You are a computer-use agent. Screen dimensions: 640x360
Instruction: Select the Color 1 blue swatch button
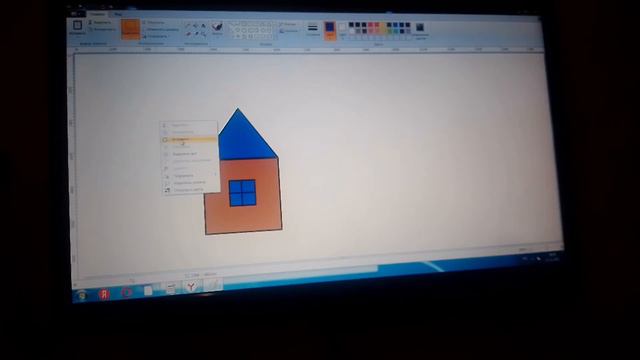point(330,30)
